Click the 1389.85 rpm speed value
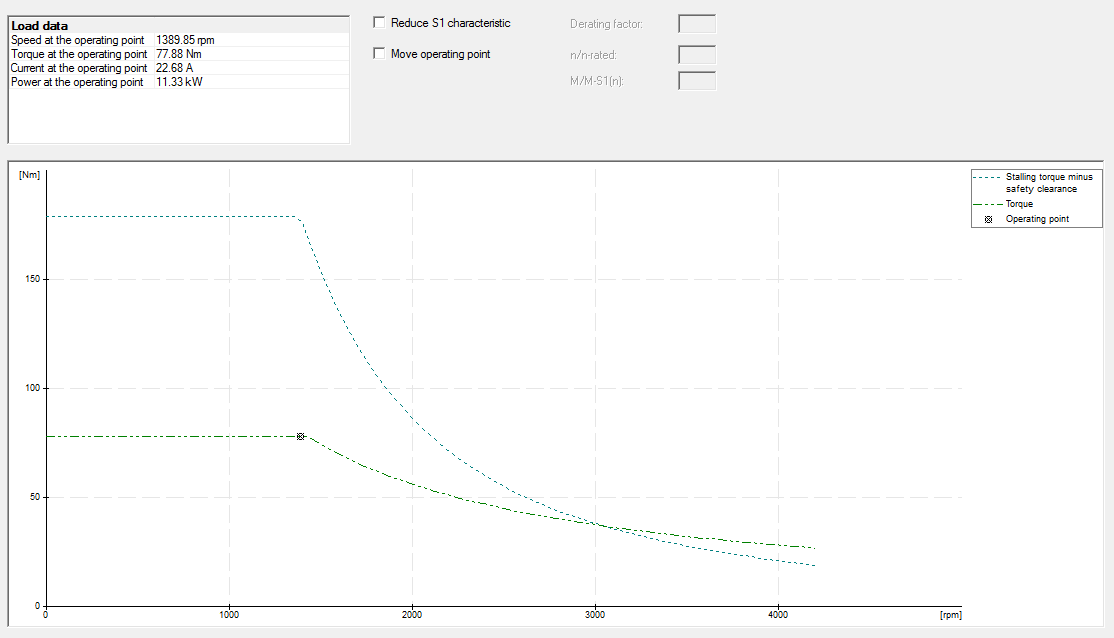Viewport: 1114px width, 638px height. (x=185, y=40)
